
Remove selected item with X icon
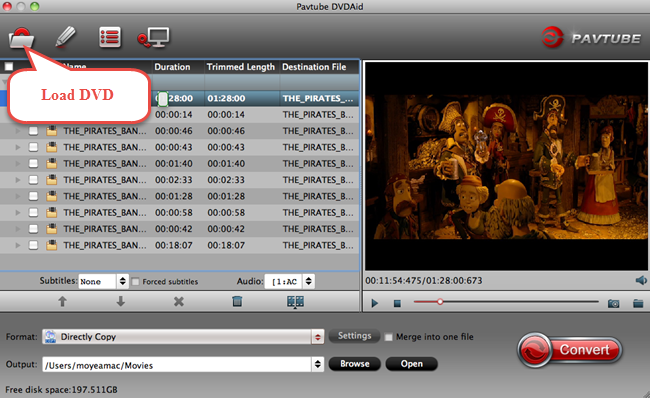[179, 301]
